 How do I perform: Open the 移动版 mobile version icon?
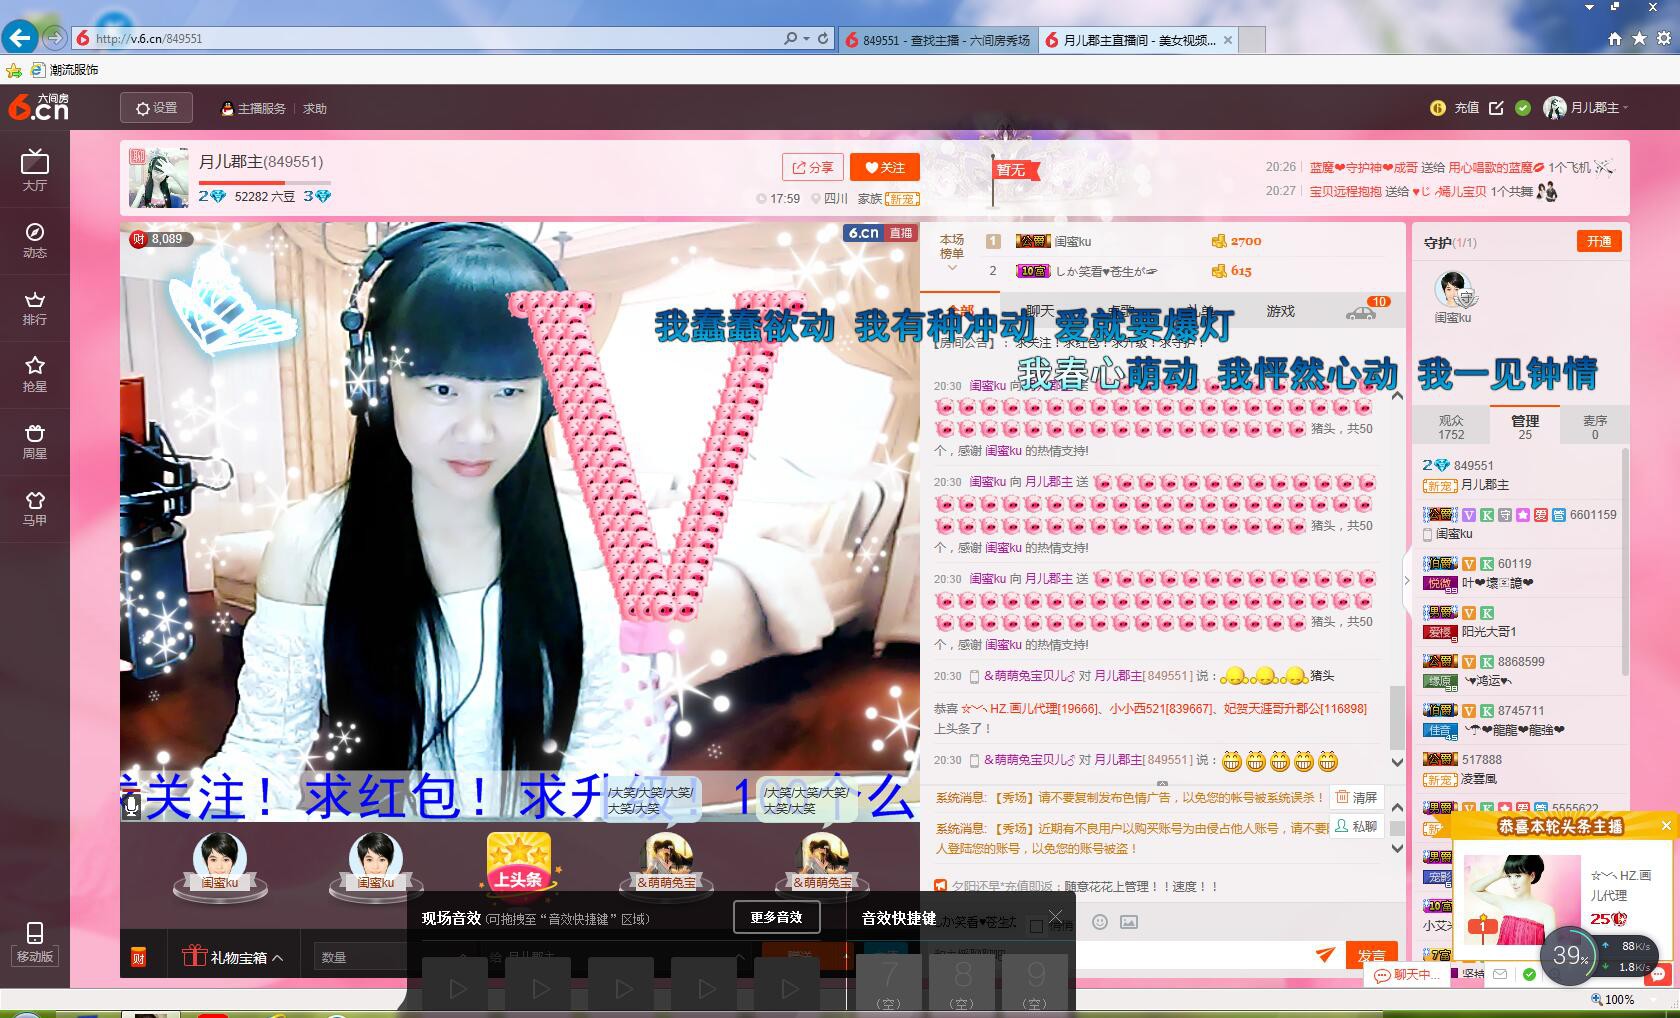click(x=35, y=942)
